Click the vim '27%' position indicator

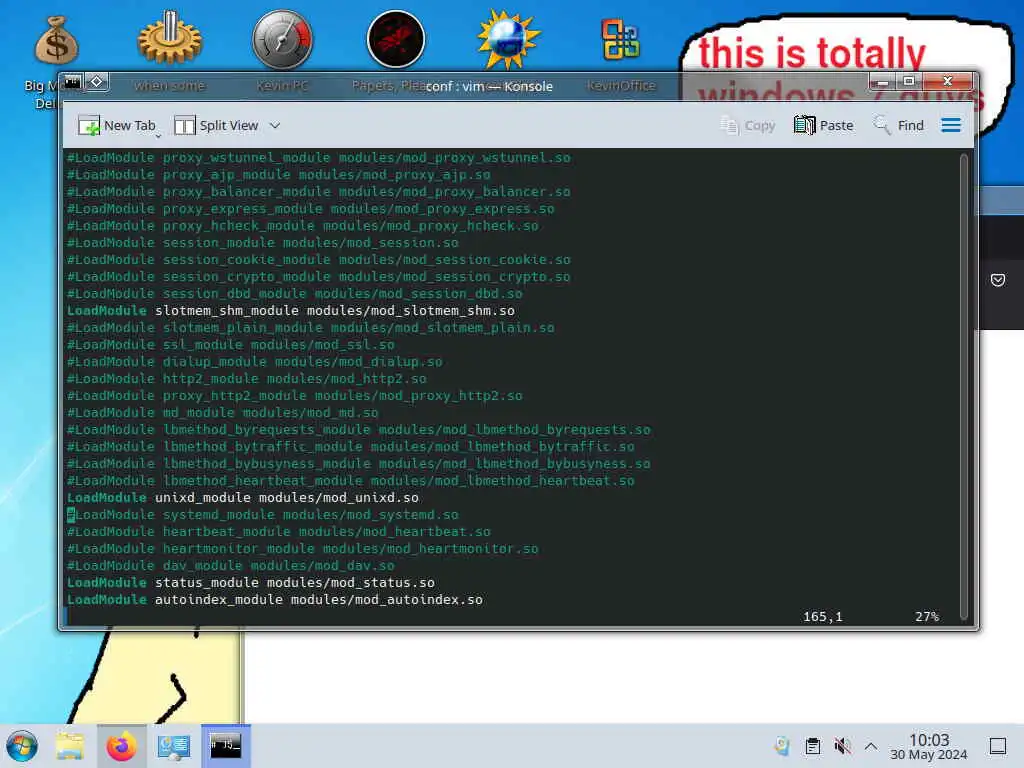point(927,616)
